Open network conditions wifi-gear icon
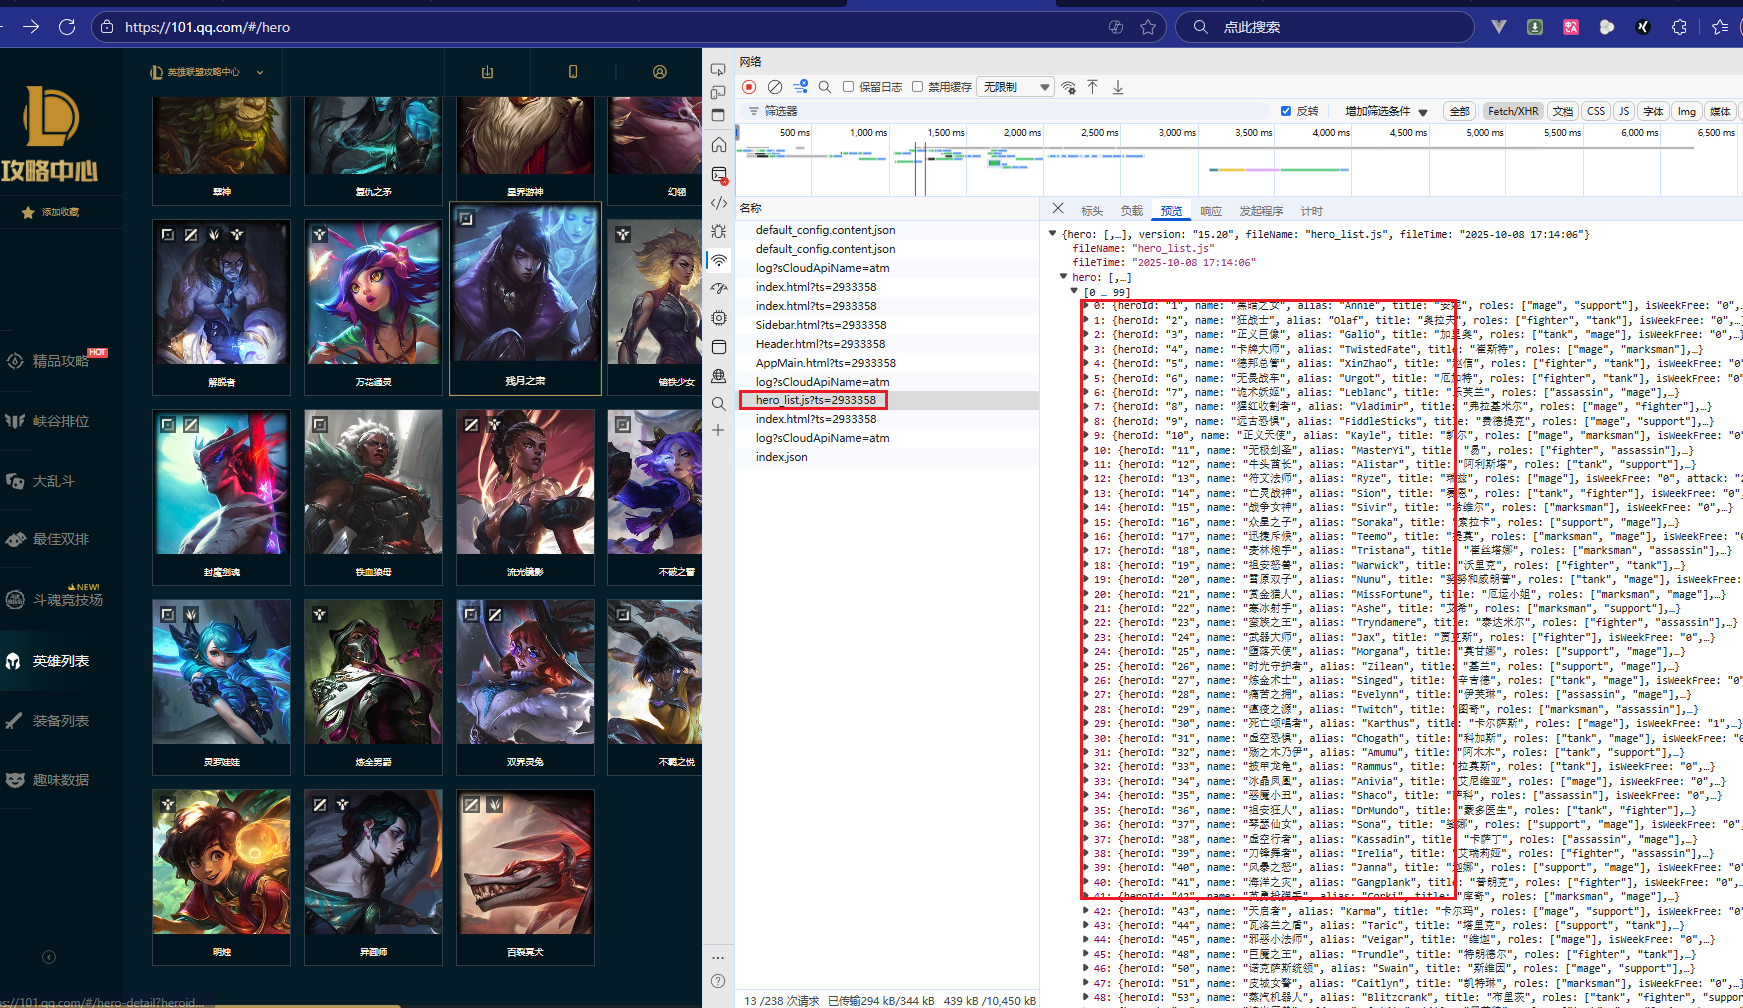This screenshot has width=1743, height=1008. (x=1068, y=87)
